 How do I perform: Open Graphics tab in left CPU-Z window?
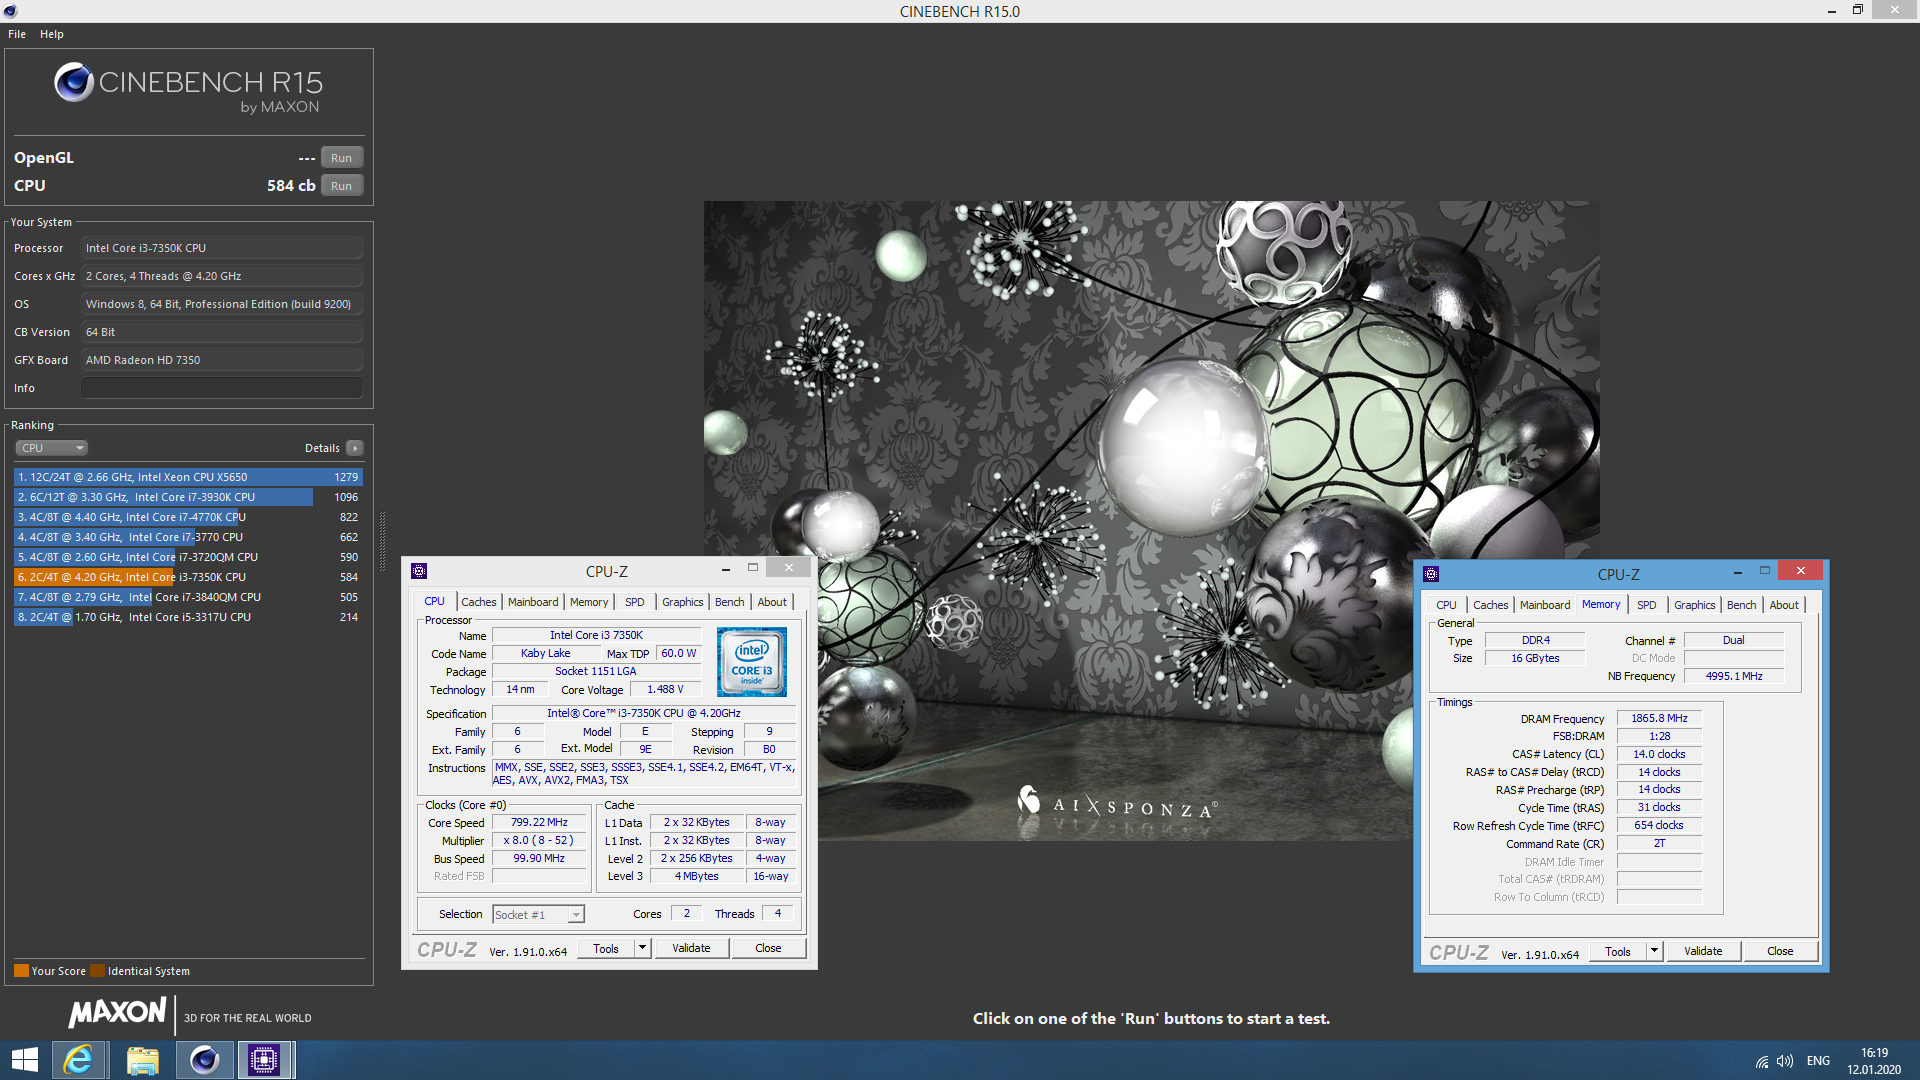[683, 602]
